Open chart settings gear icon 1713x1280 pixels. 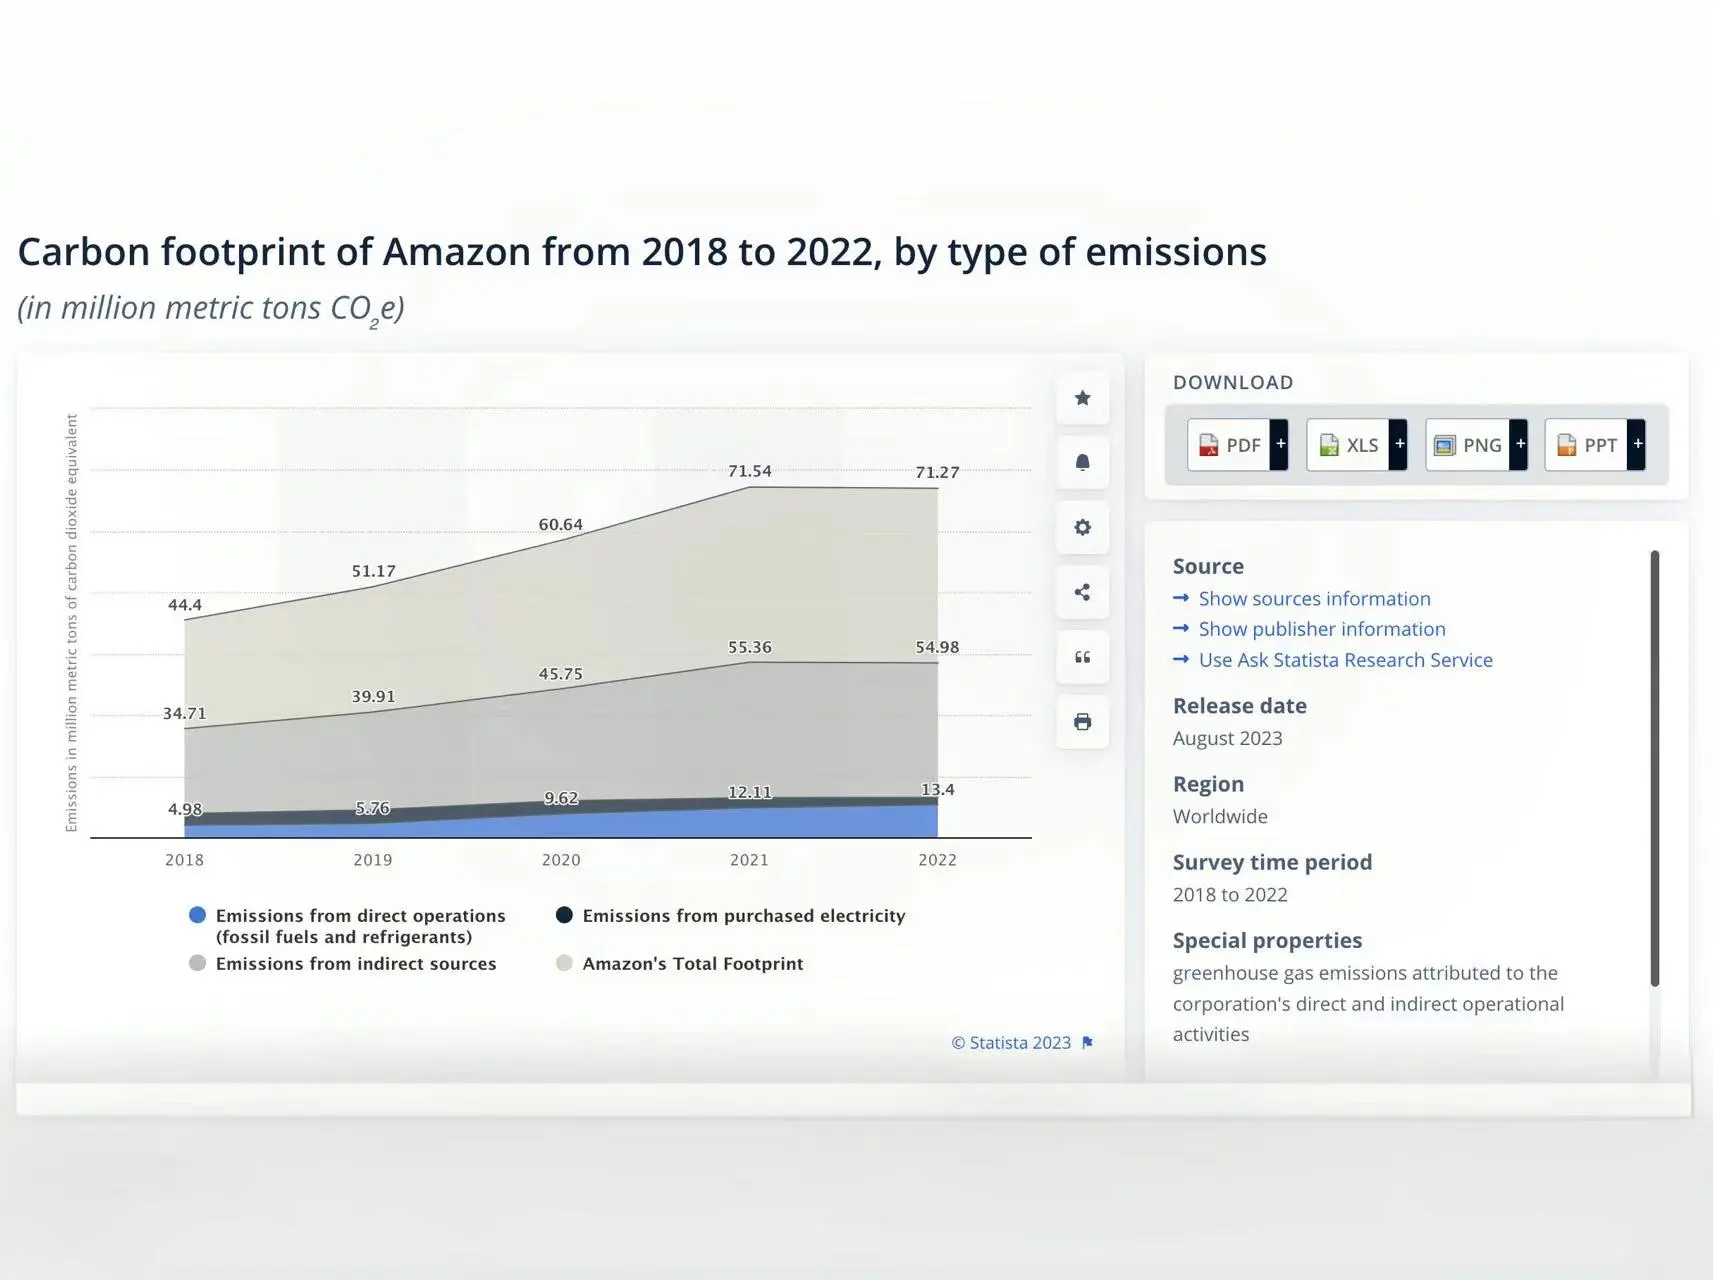click(x=1082, y=527)
